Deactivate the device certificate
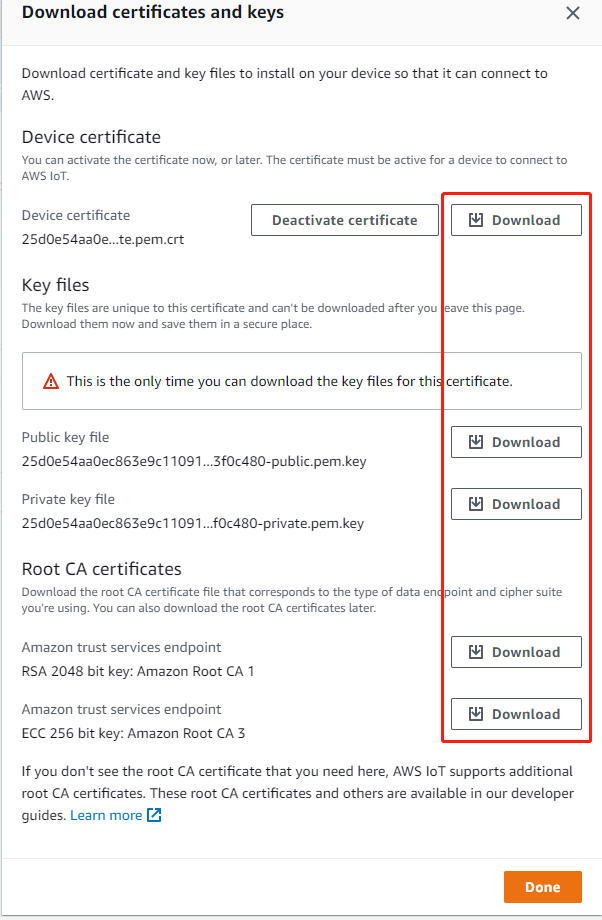602x920 pixels. pos(344,220)
